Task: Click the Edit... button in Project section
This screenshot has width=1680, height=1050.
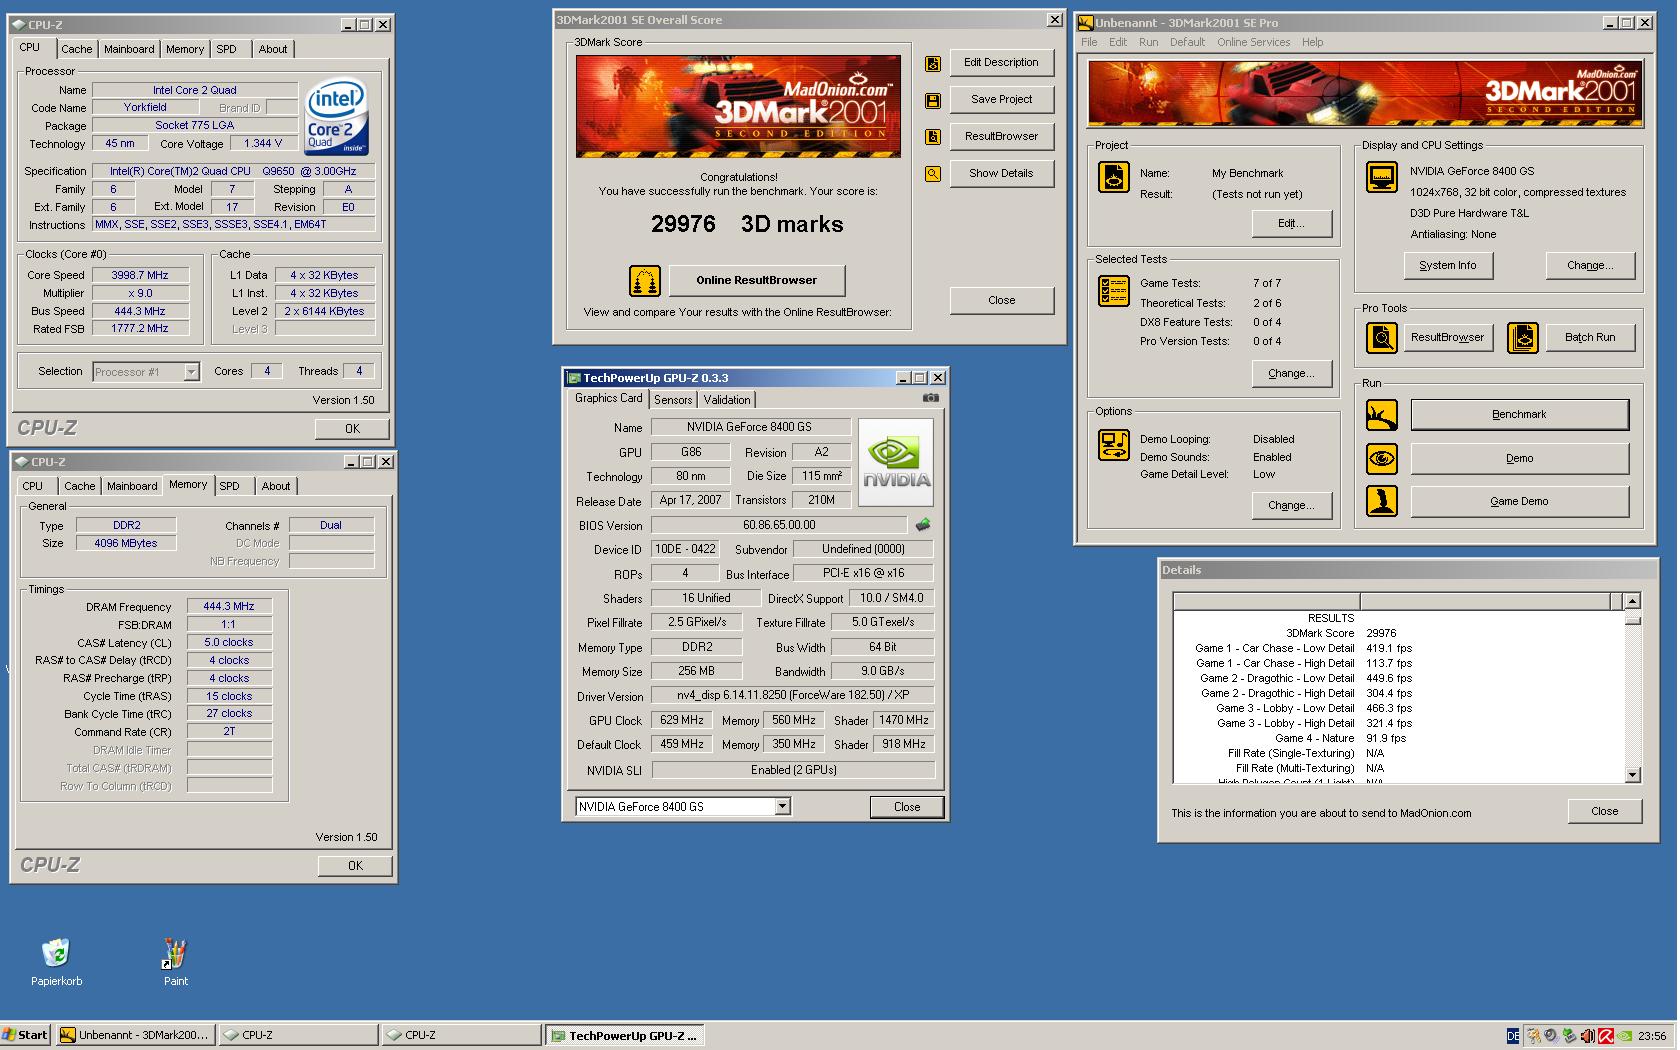Action: pos(1291,223)
